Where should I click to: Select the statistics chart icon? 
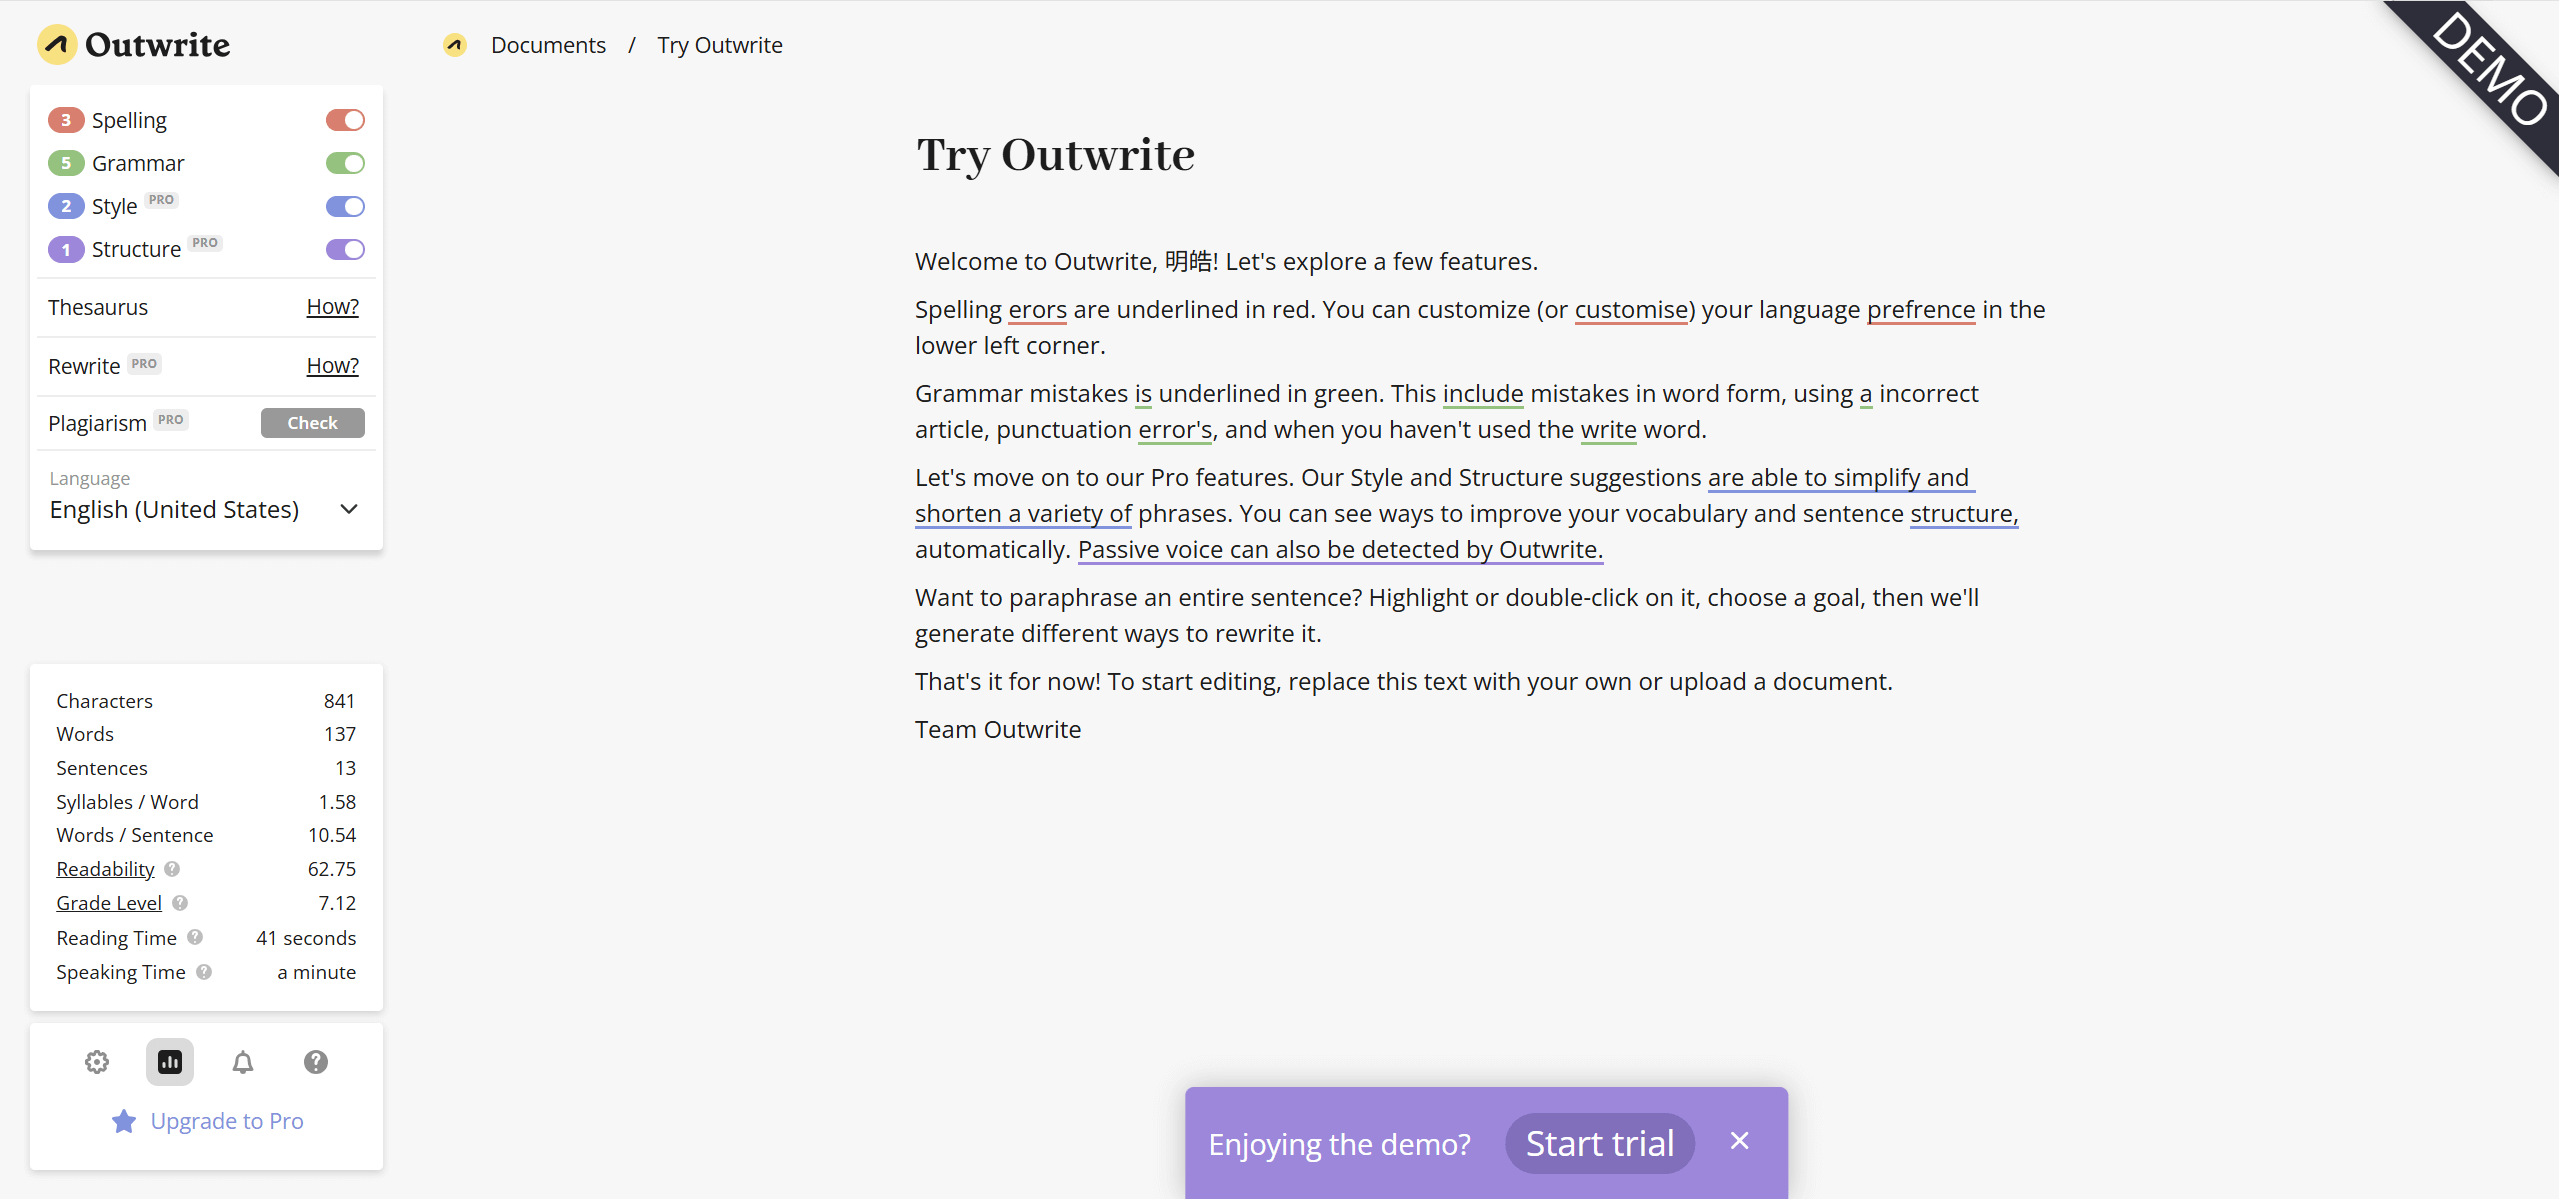(170, 1062)
